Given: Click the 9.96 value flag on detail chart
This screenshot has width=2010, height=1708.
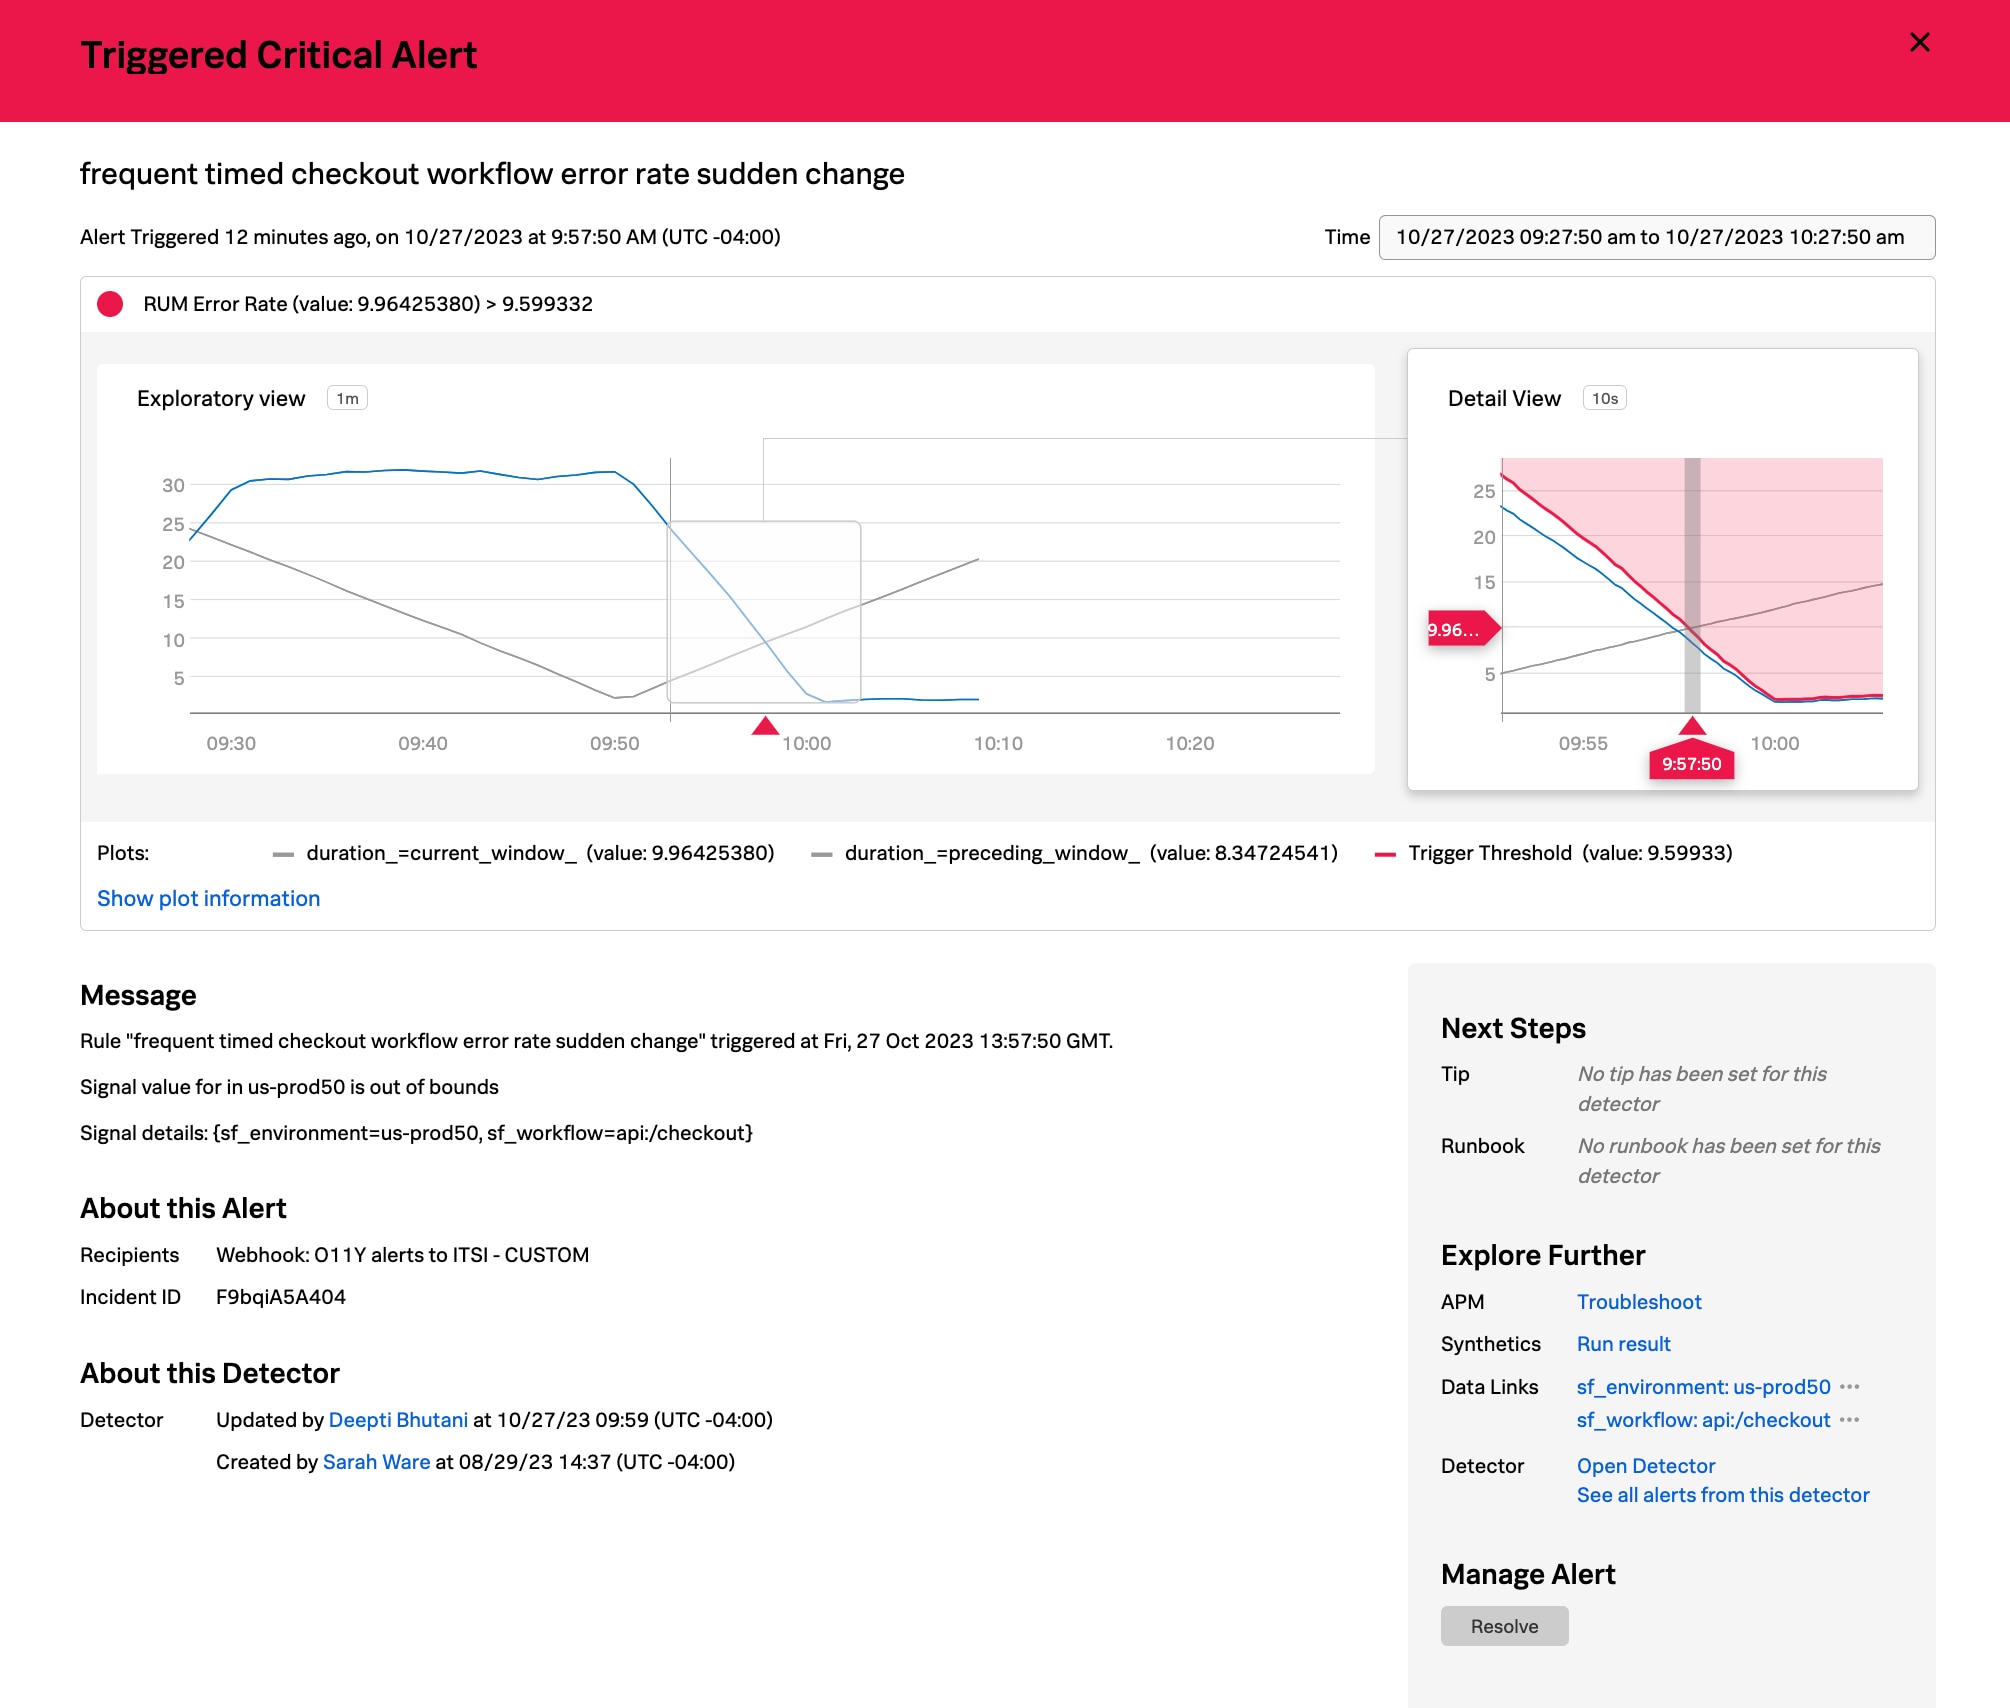Looking at the screenshot, I should click(1456, 629).
